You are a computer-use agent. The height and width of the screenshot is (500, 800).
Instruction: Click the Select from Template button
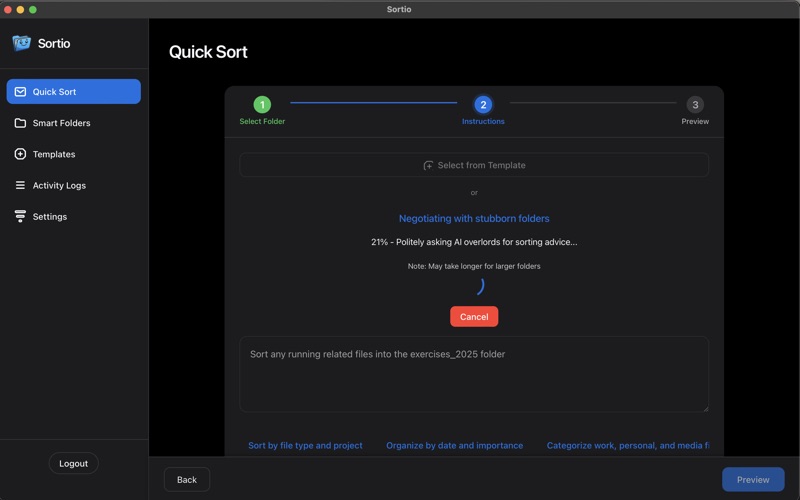pyautogui.click(x=474, y=165)
